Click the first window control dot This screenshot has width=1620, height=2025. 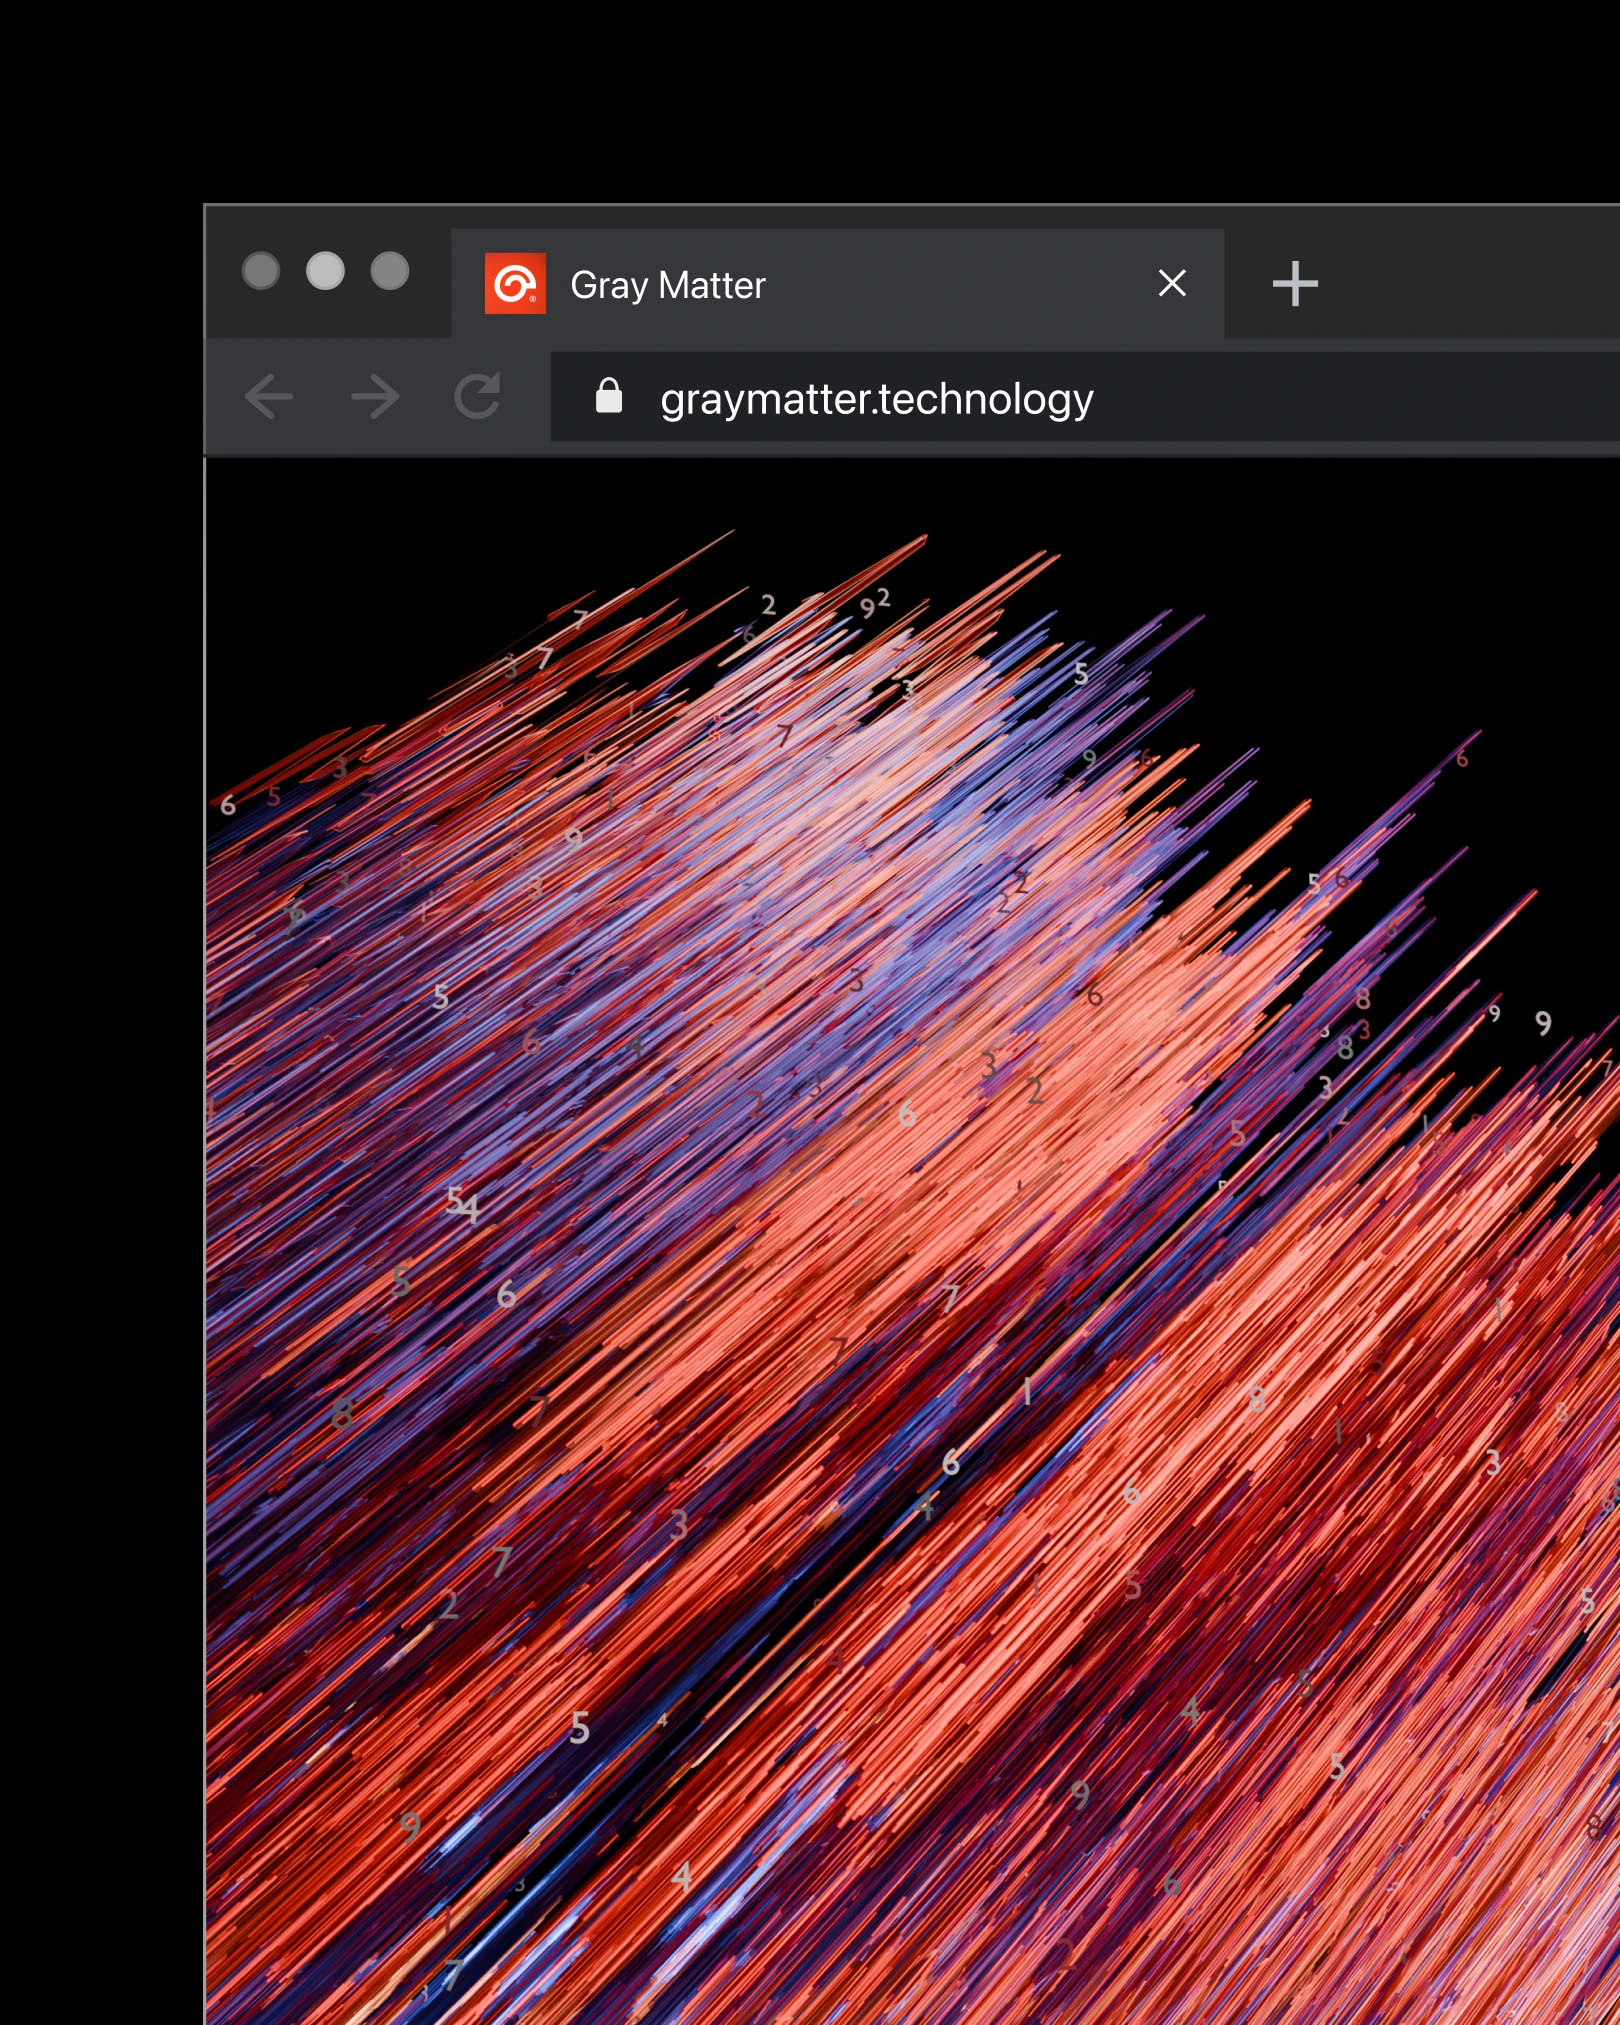tap(261, 270)
